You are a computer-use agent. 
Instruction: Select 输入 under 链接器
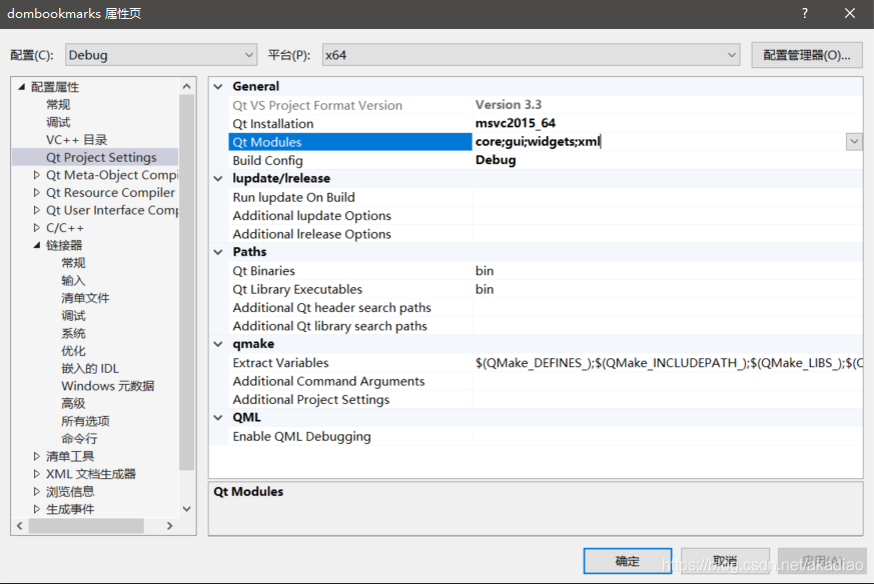(x=73, y=280)
